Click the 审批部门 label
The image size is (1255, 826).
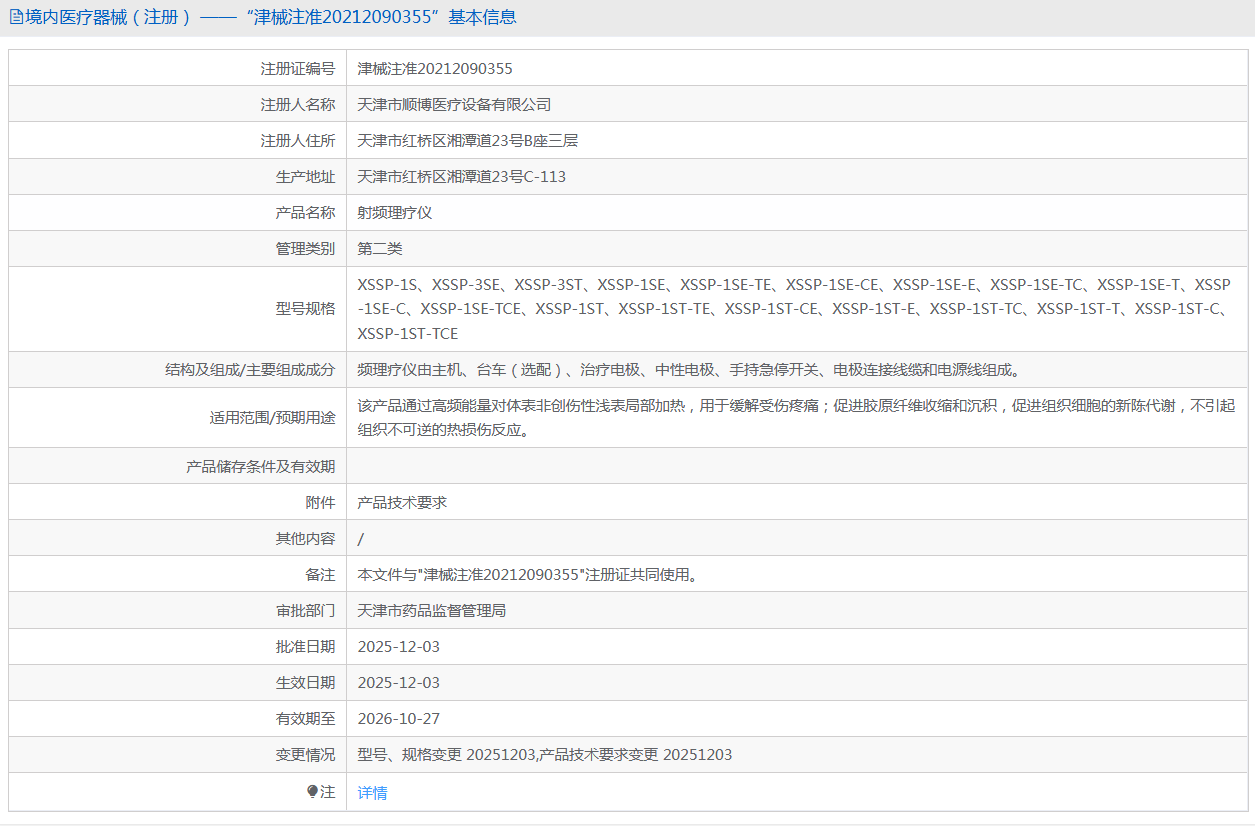(x=305, y=610)
